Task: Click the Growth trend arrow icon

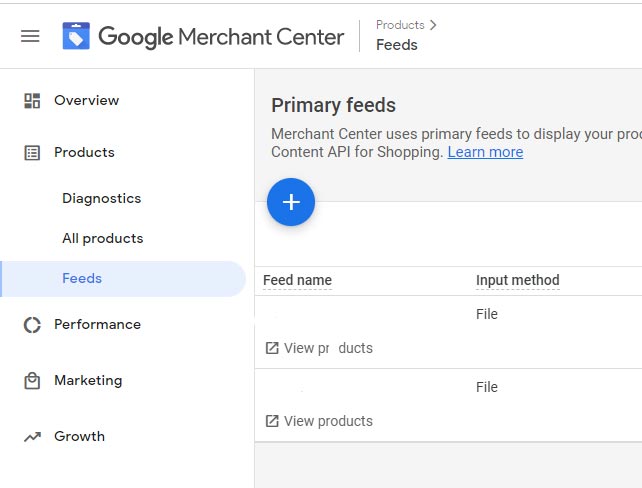Action: tap(32, 437)
